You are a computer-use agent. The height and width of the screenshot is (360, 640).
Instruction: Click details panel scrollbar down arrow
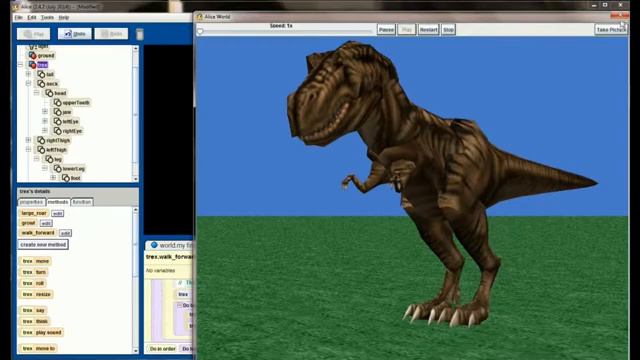pyautogui.click(x=136, y=351)
